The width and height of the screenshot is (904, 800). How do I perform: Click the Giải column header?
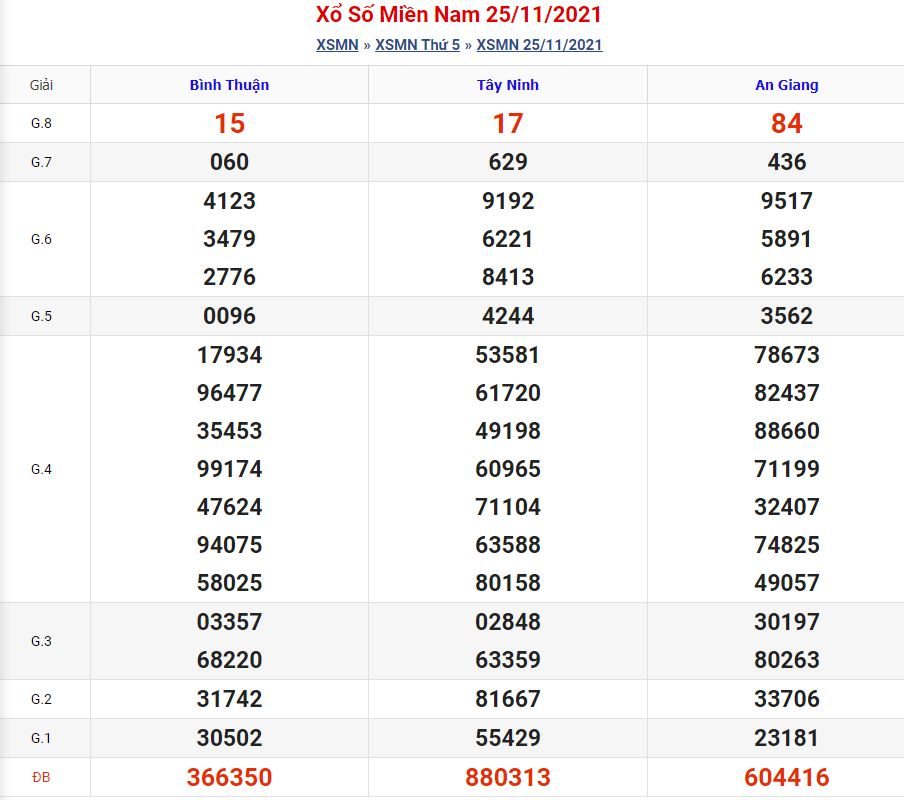click(41, 85)
